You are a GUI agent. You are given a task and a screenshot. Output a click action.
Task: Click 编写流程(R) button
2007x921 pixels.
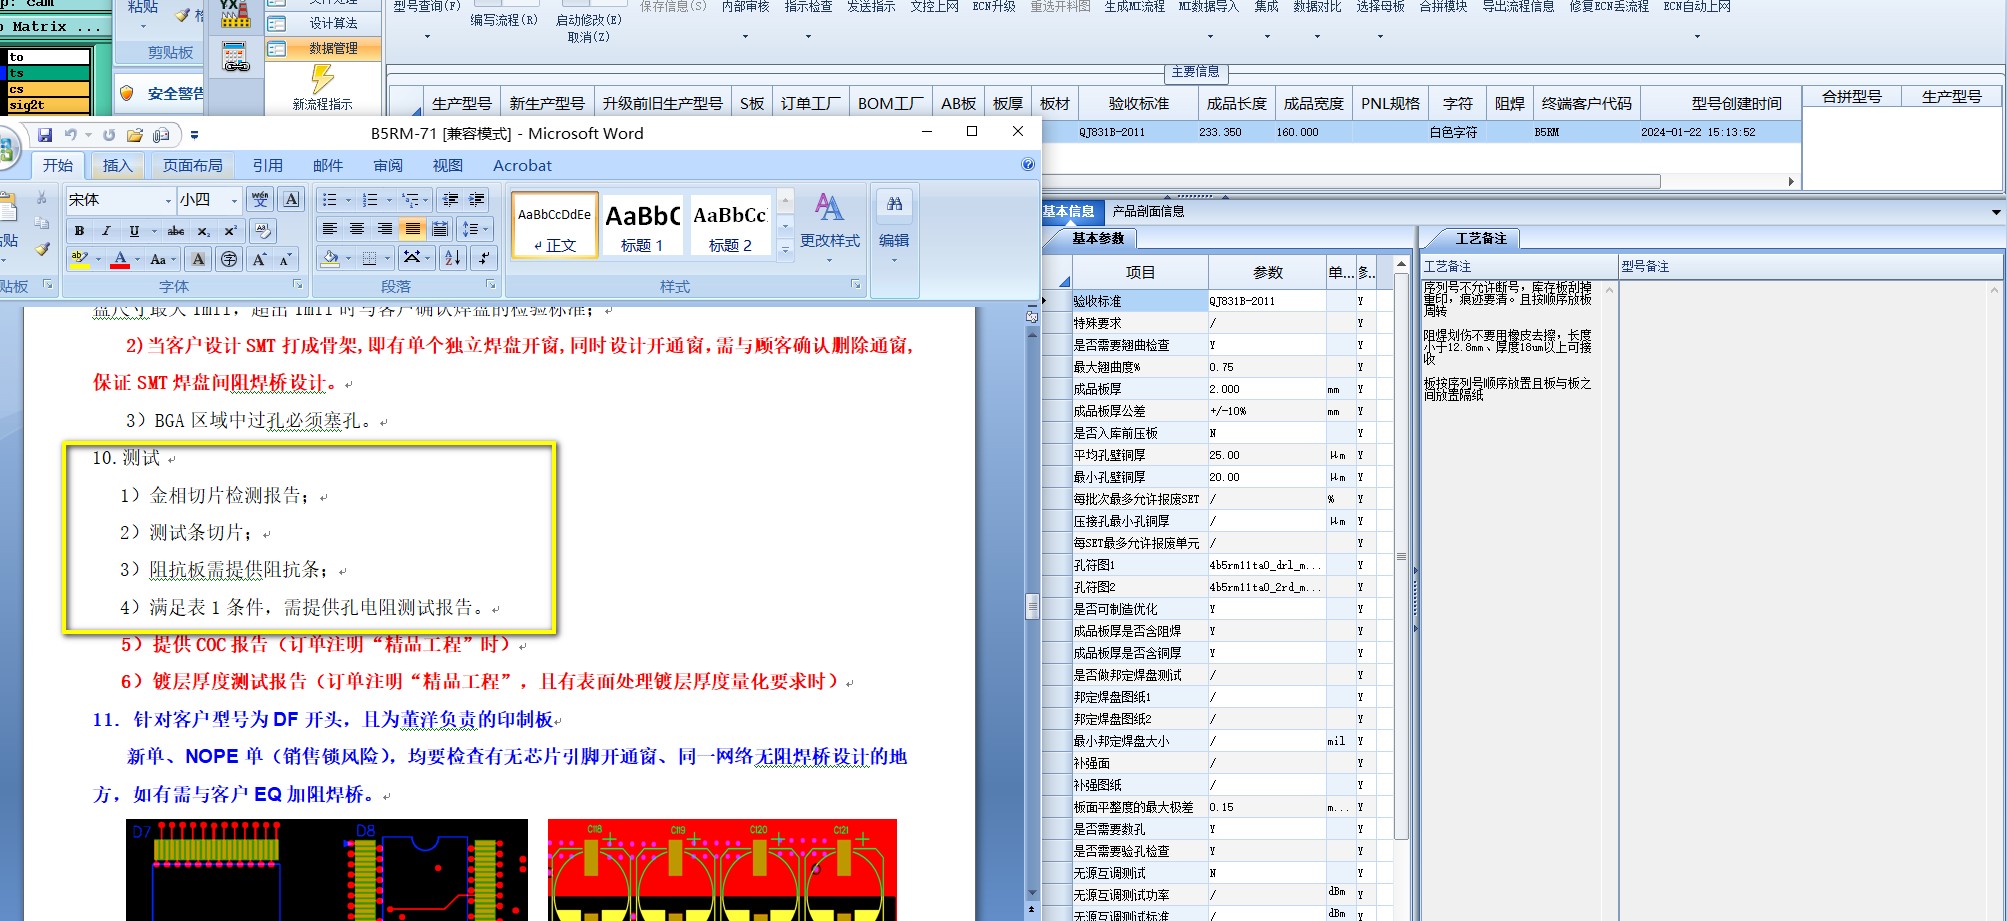[x=504, y=19]
